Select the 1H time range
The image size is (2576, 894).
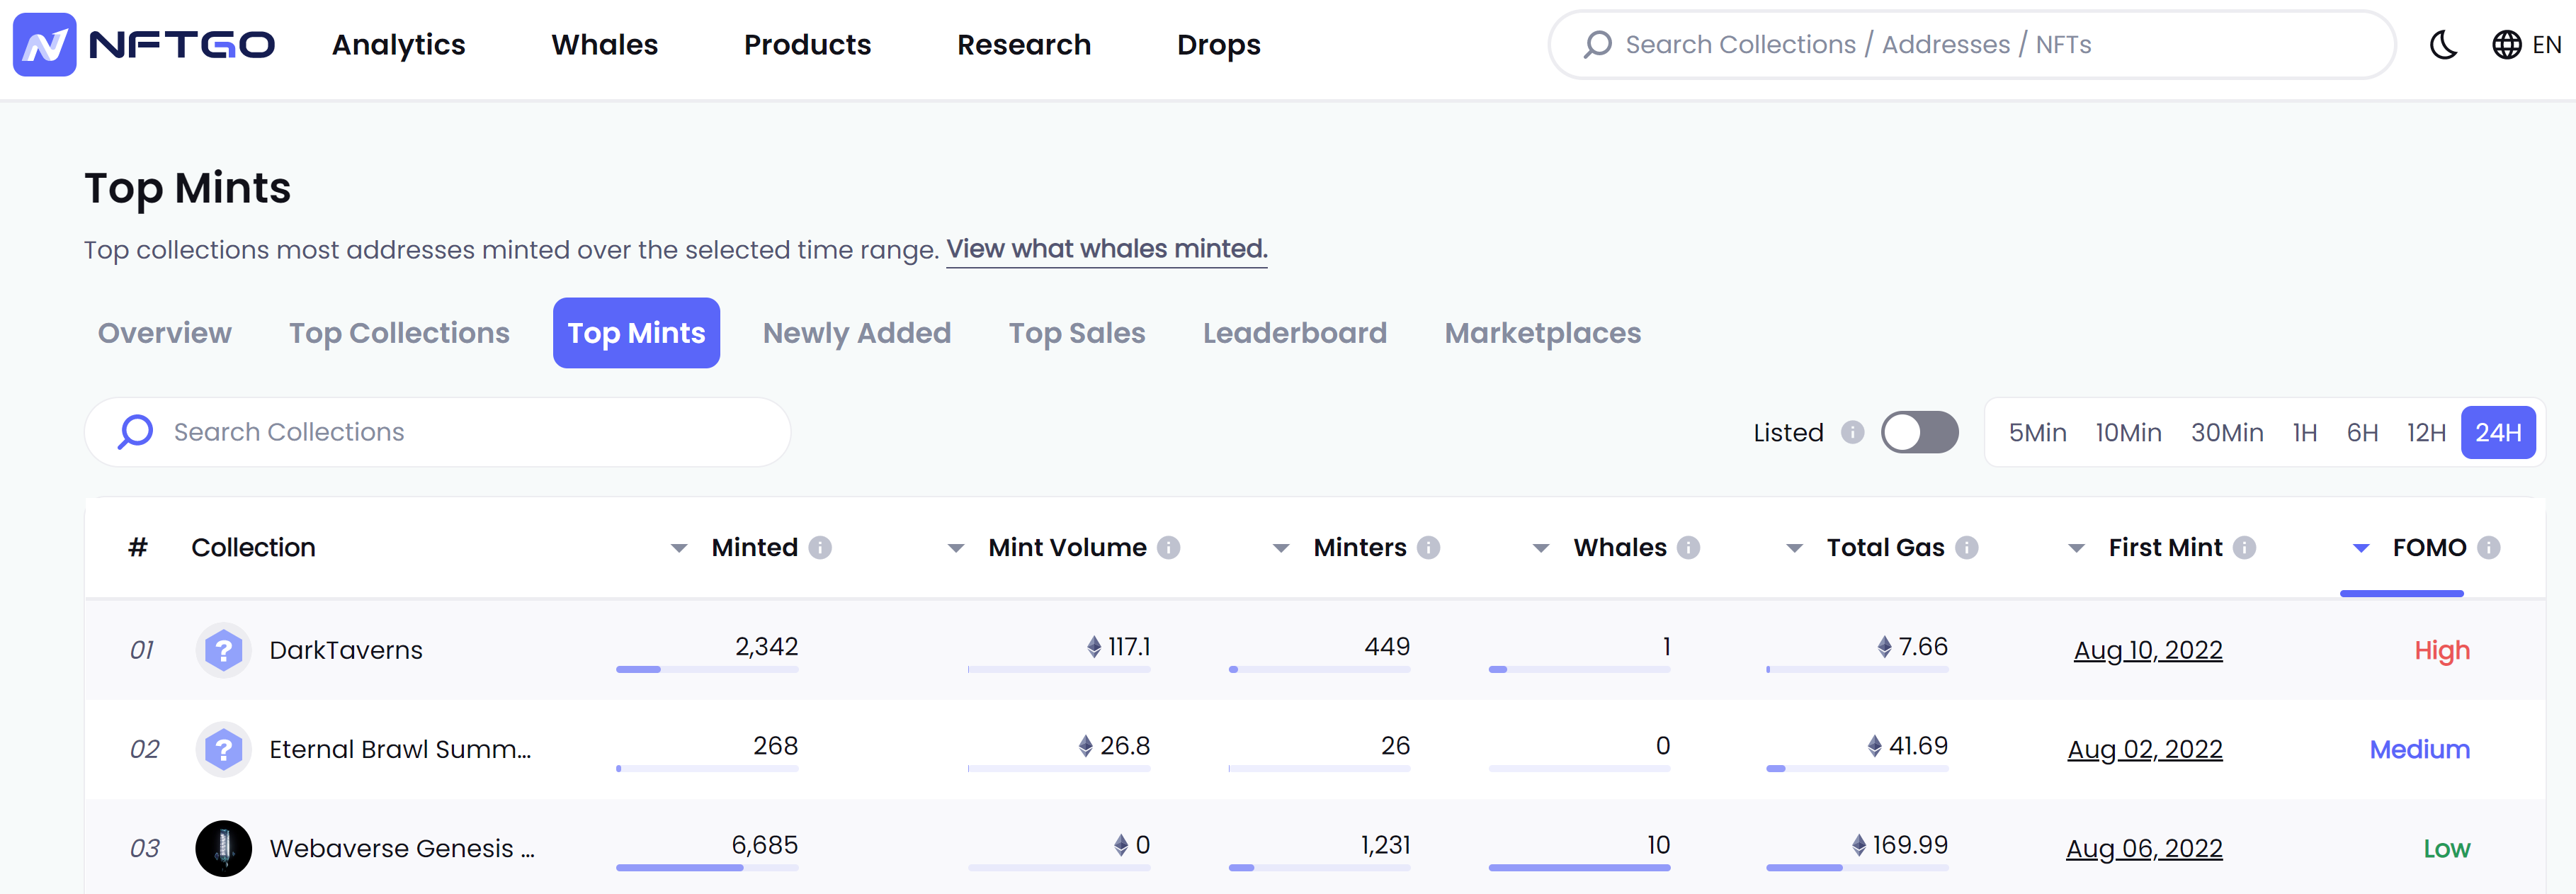pos(2304,433)
